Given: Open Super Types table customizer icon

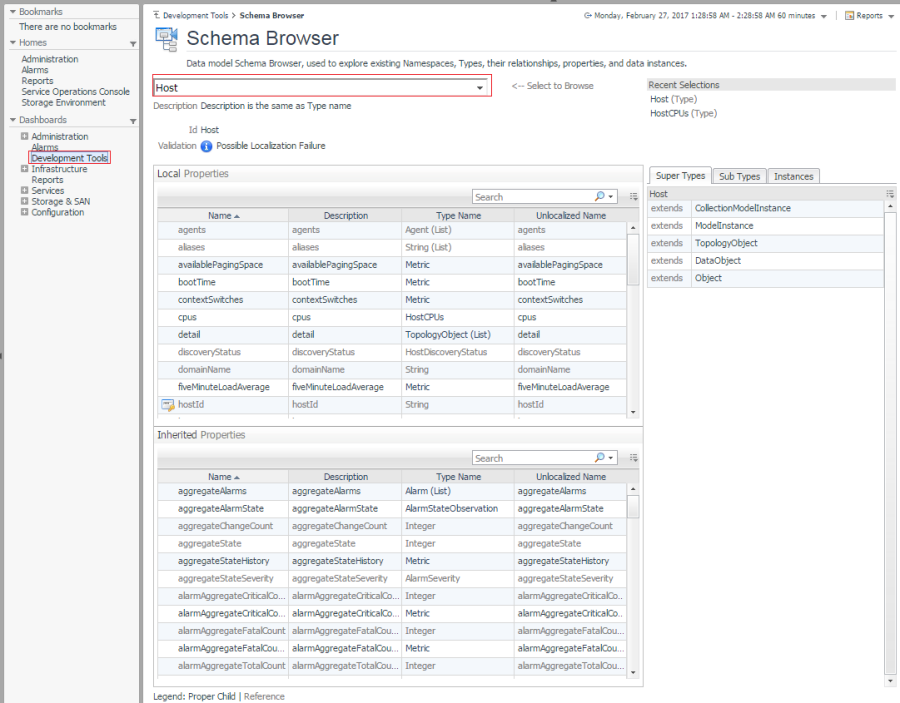Looking at the screenshot, I should coord(890,194).
